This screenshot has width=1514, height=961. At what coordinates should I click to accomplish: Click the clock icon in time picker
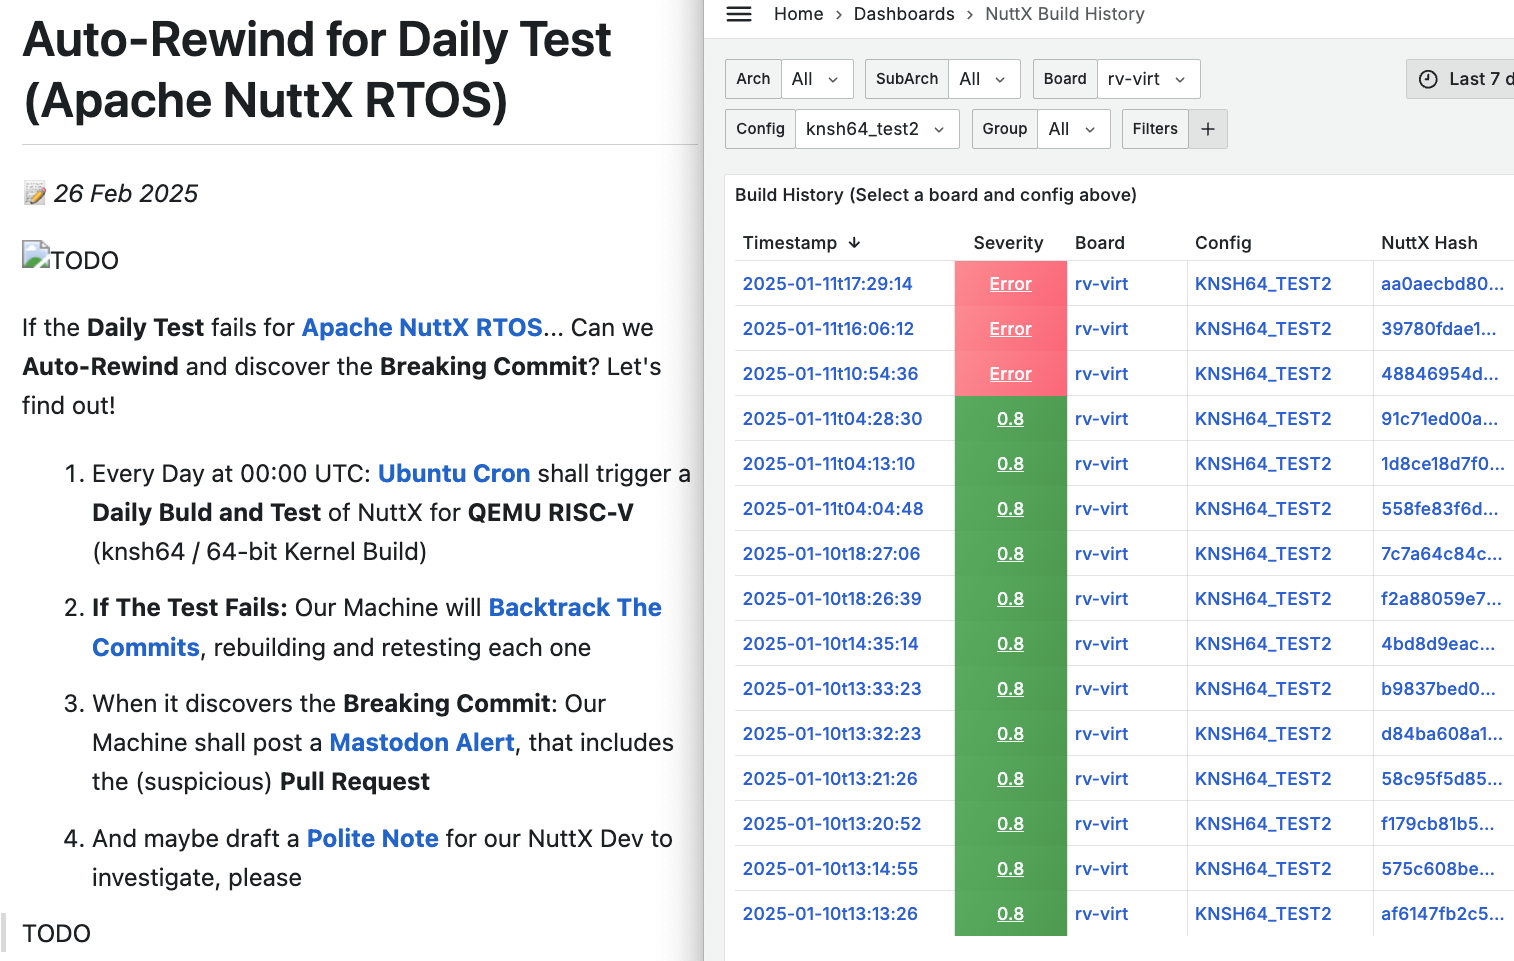[1429, 79]
